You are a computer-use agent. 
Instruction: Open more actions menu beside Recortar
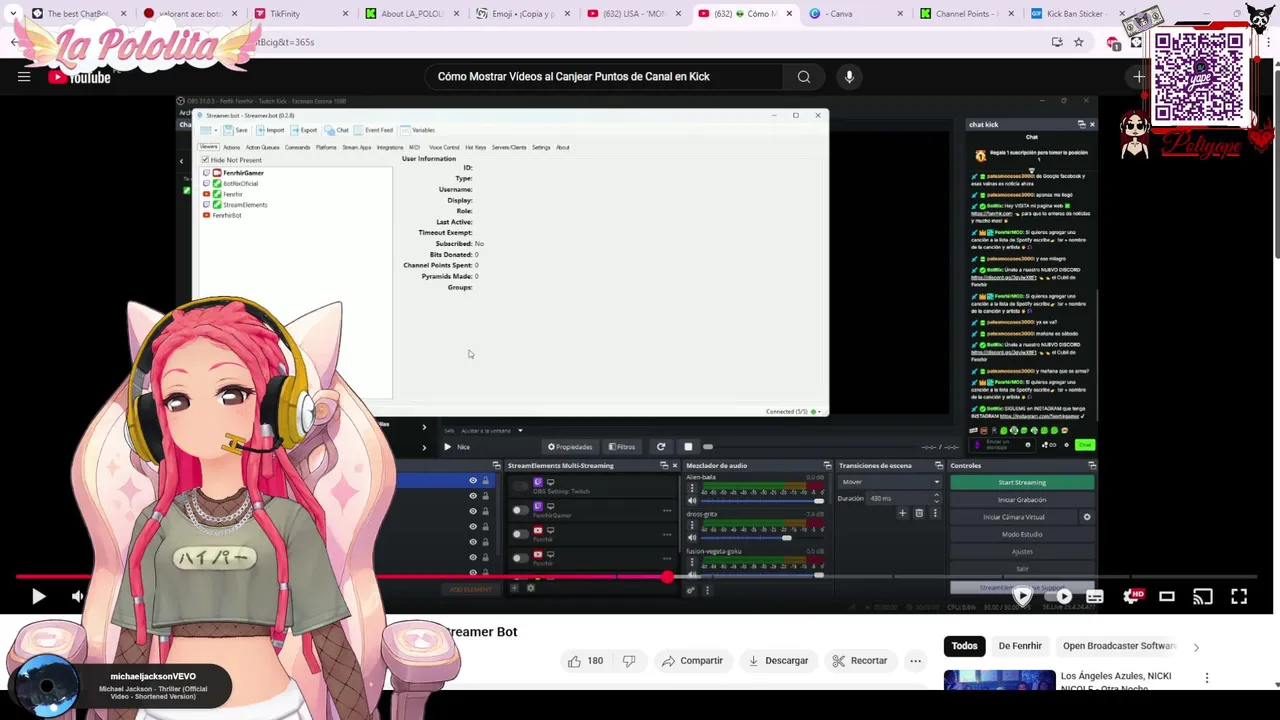click(915, 661)
